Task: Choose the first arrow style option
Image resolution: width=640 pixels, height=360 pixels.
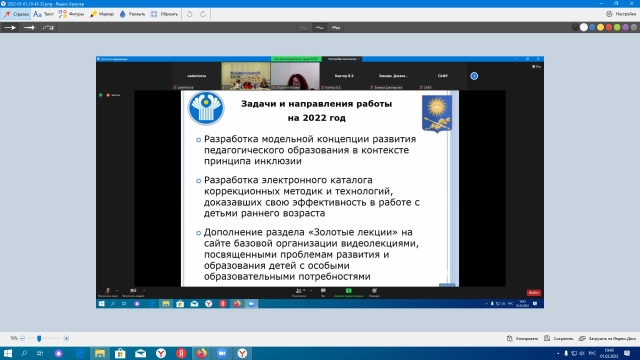Action: (10, 27)
